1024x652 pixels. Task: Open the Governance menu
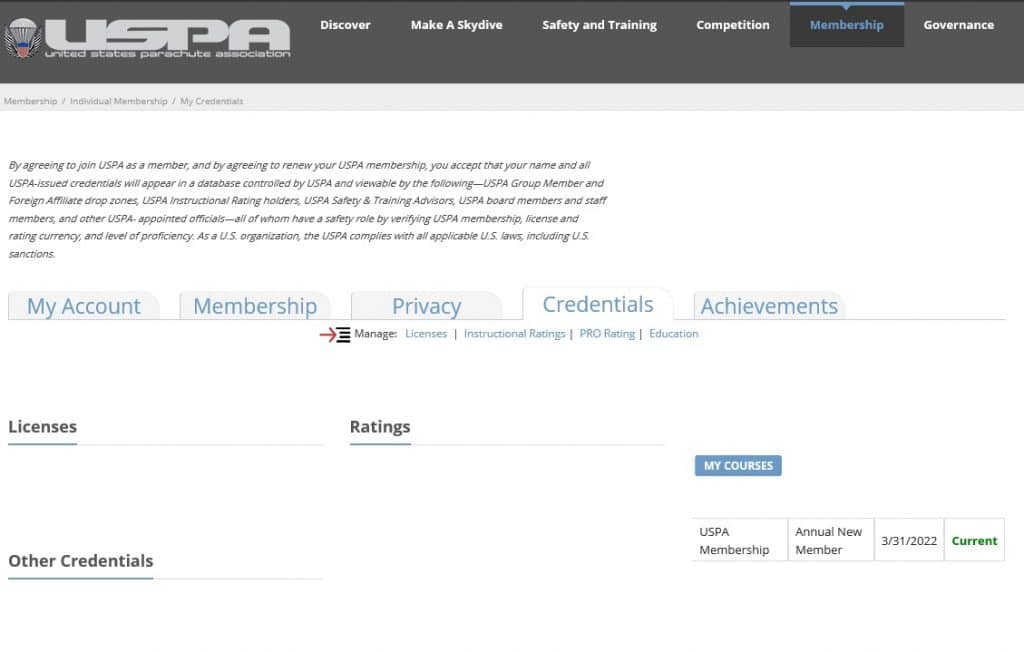coord(959,25)
